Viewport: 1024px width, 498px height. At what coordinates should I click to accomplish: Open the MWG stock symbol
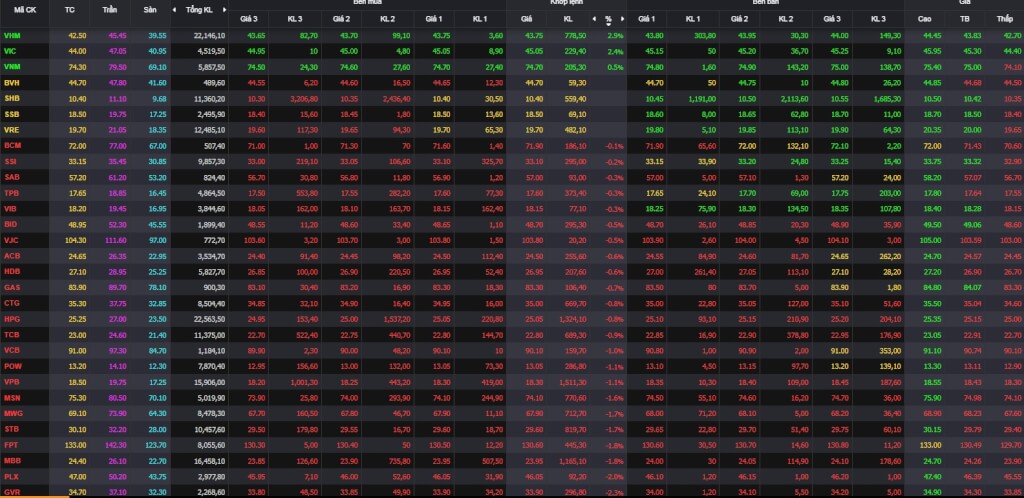point(12,413)
